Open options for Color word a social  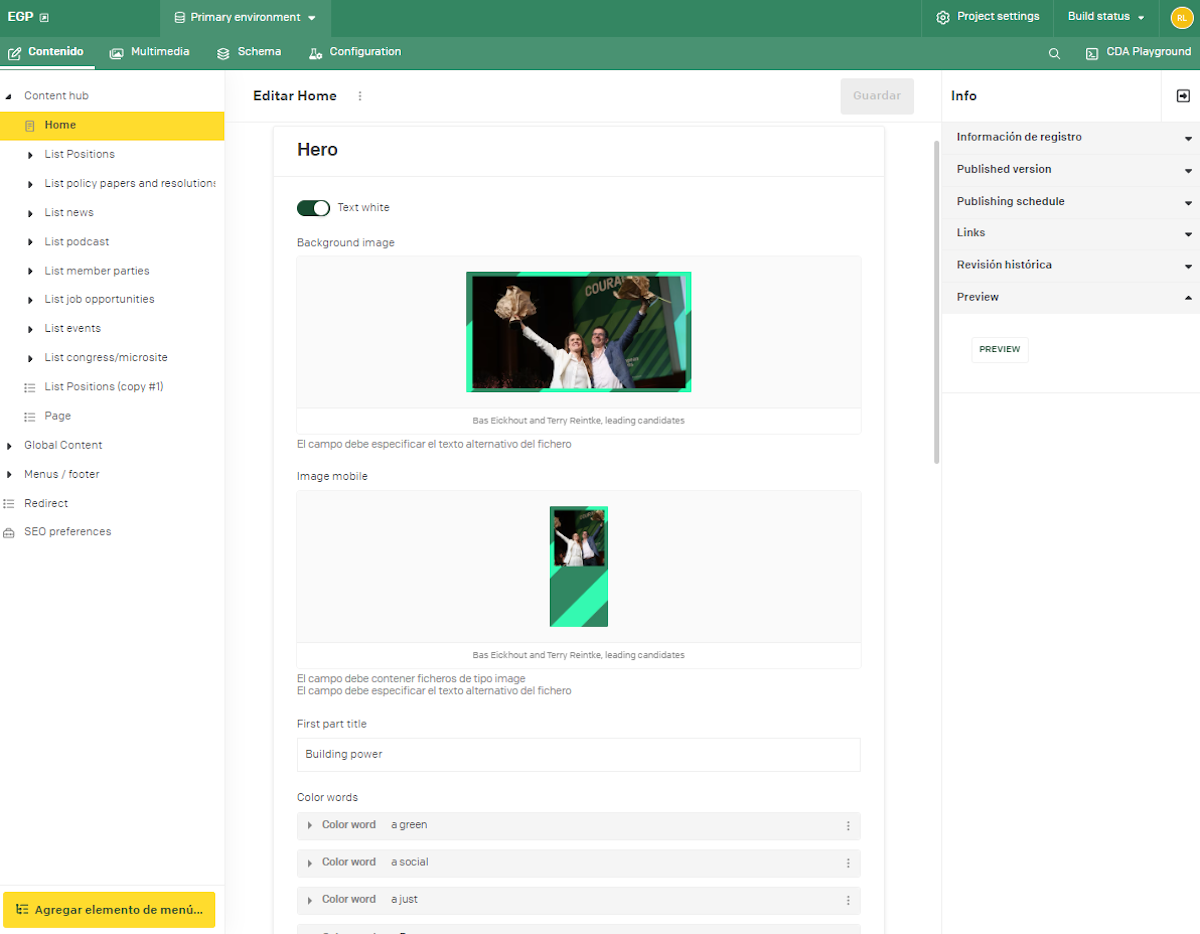(x=848, y=863)
